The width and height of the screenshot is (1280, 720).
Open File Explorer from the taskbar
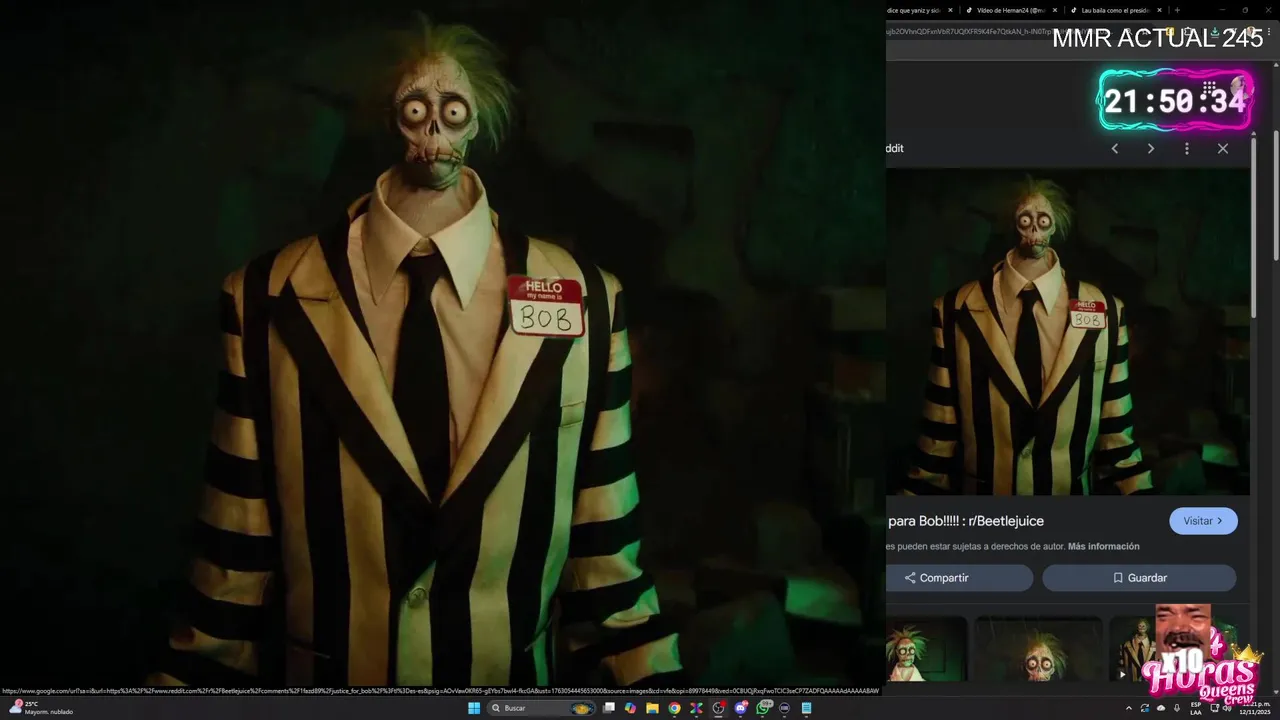click(x=652, y=708)
